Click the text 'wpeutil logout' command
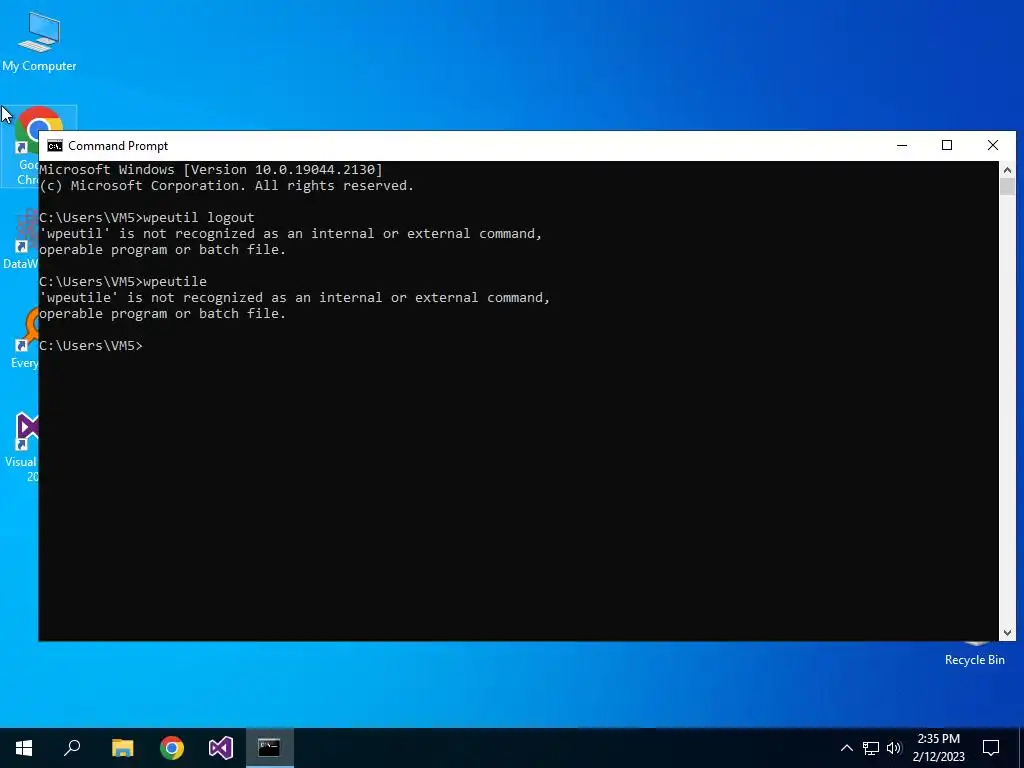1024x768 pixels. pos(199,217)
